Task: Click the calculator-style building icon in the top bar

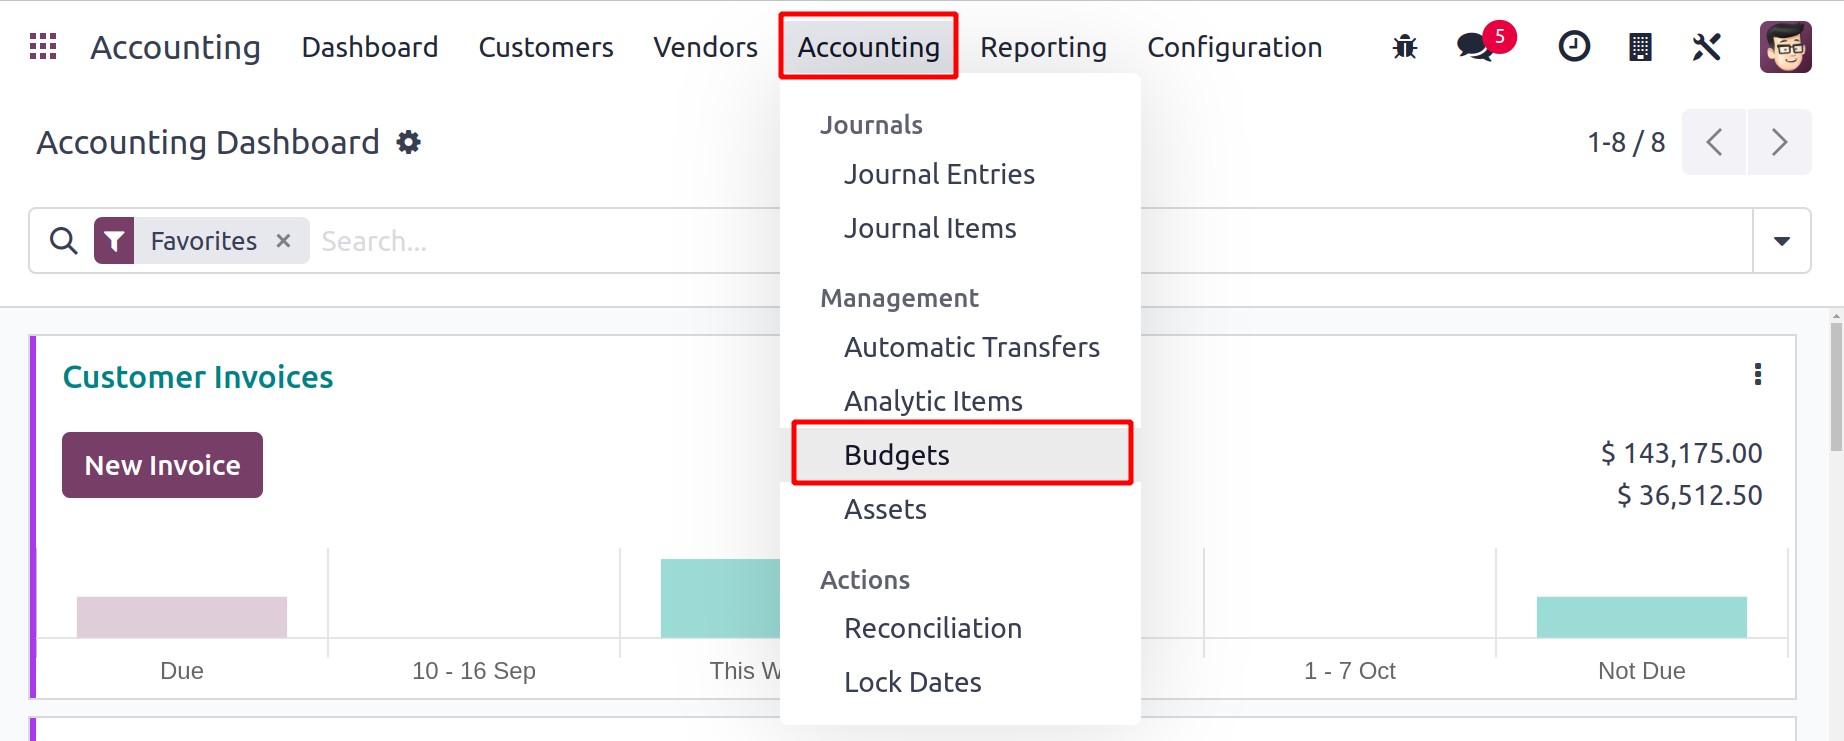Action: coord(1640,47)
